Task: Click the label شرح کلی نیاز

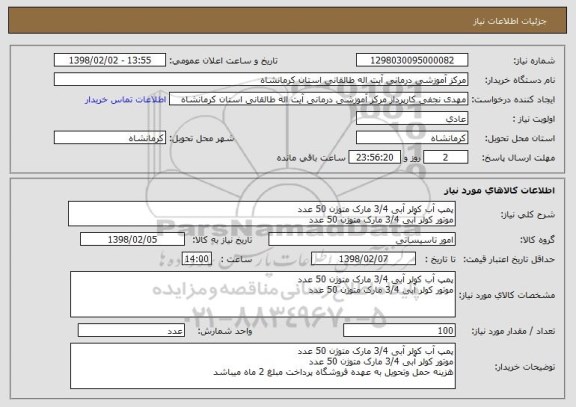Action: (x=528, y=214)
